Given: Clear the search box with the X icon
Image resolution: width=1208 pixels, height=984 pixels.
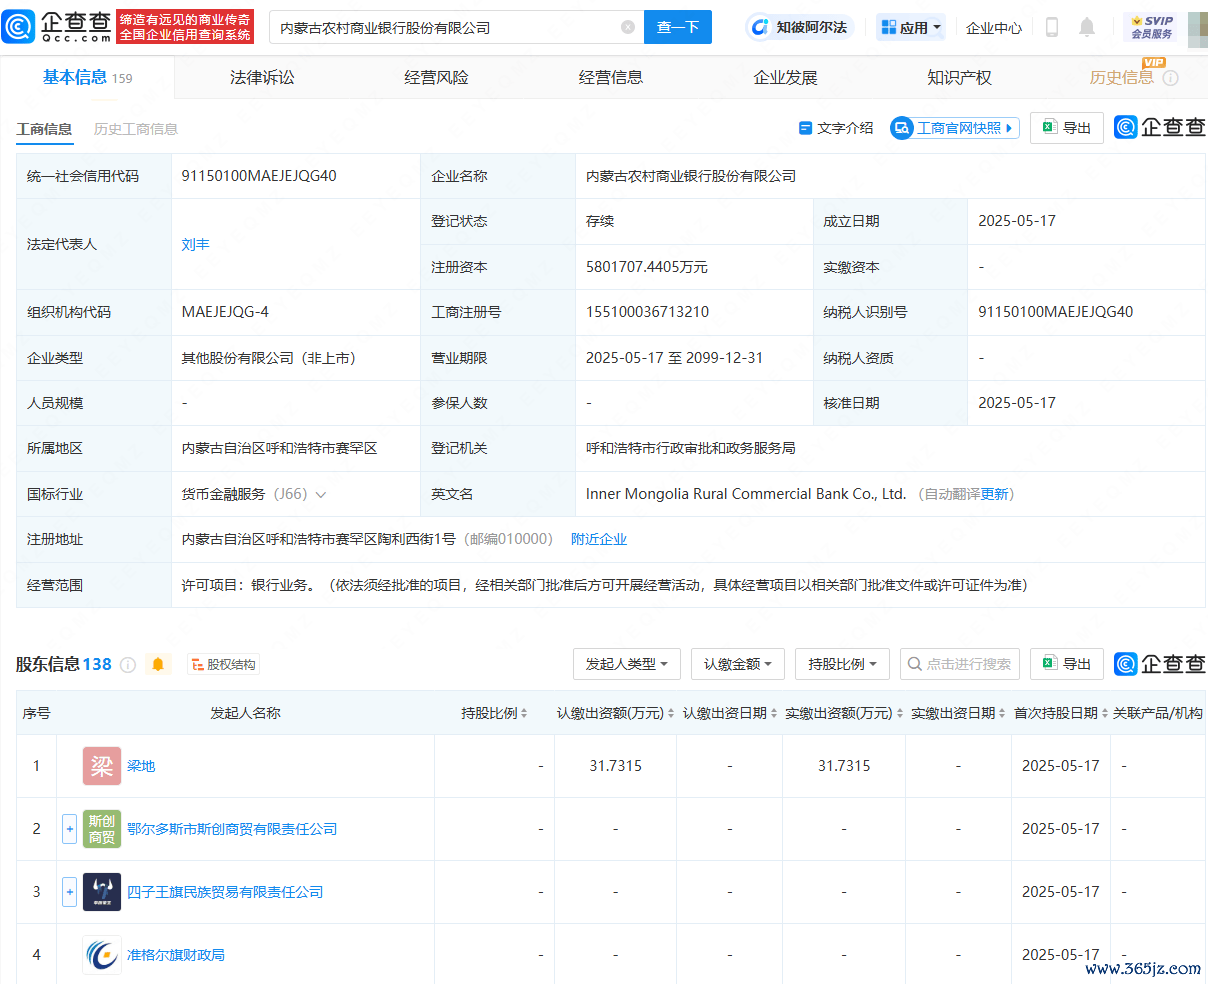Looking at the screenshot, I should pyautogui.click(x=628, y=28).
